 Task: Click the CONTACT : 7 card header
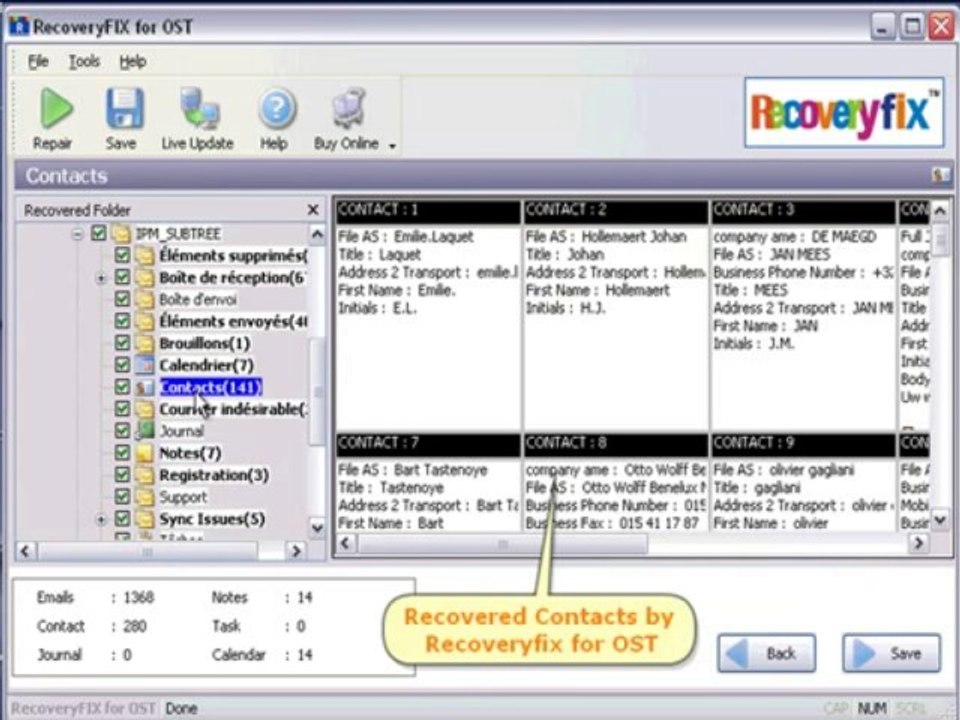tap(428, 444)
